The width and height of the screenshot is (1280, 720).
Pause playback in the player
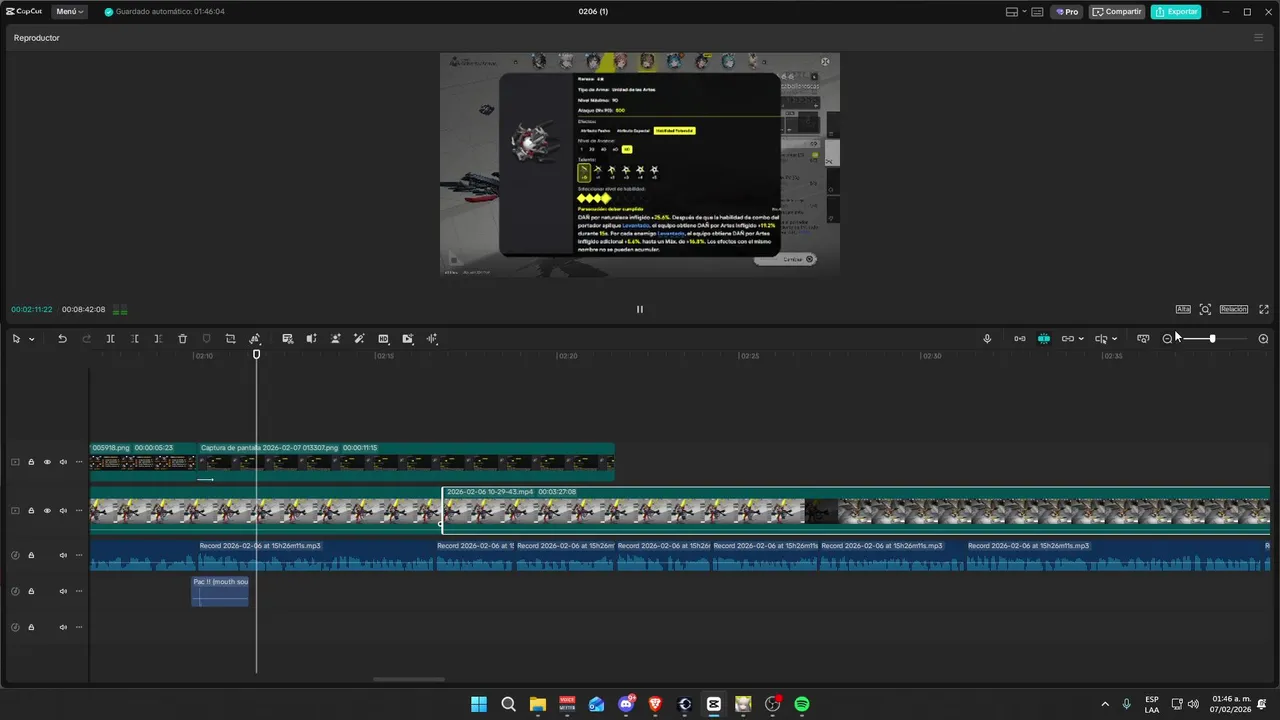tap(640, 309)
